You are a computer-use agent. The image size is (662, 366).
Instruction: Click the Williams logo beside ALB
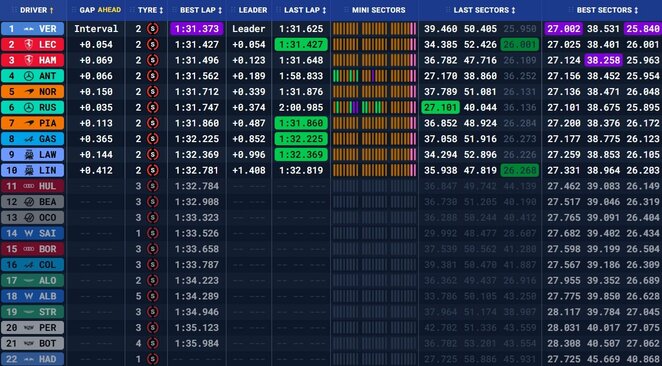click(29, 296)
